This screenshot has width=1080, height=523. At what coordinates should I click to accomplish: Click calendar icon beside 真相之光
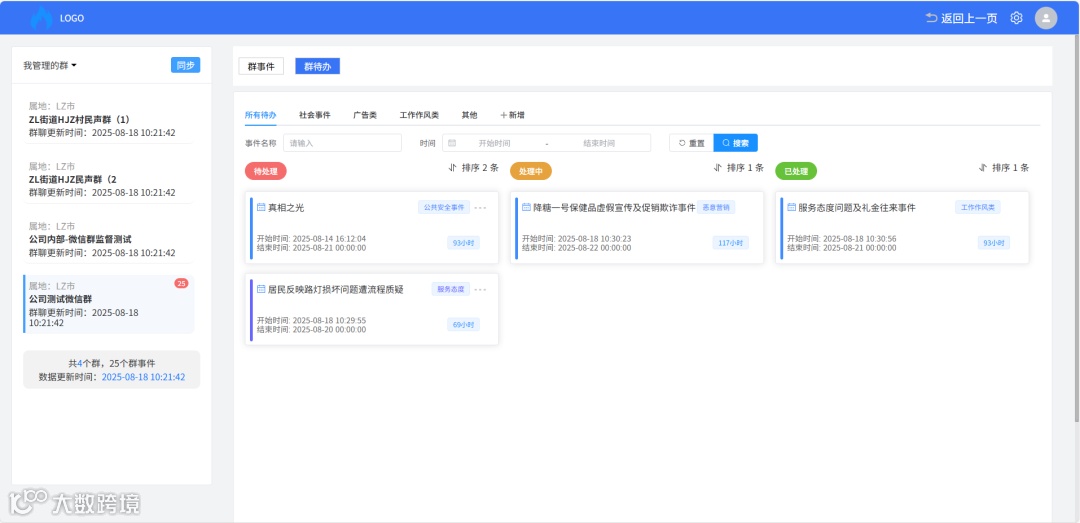pos(261,207)
